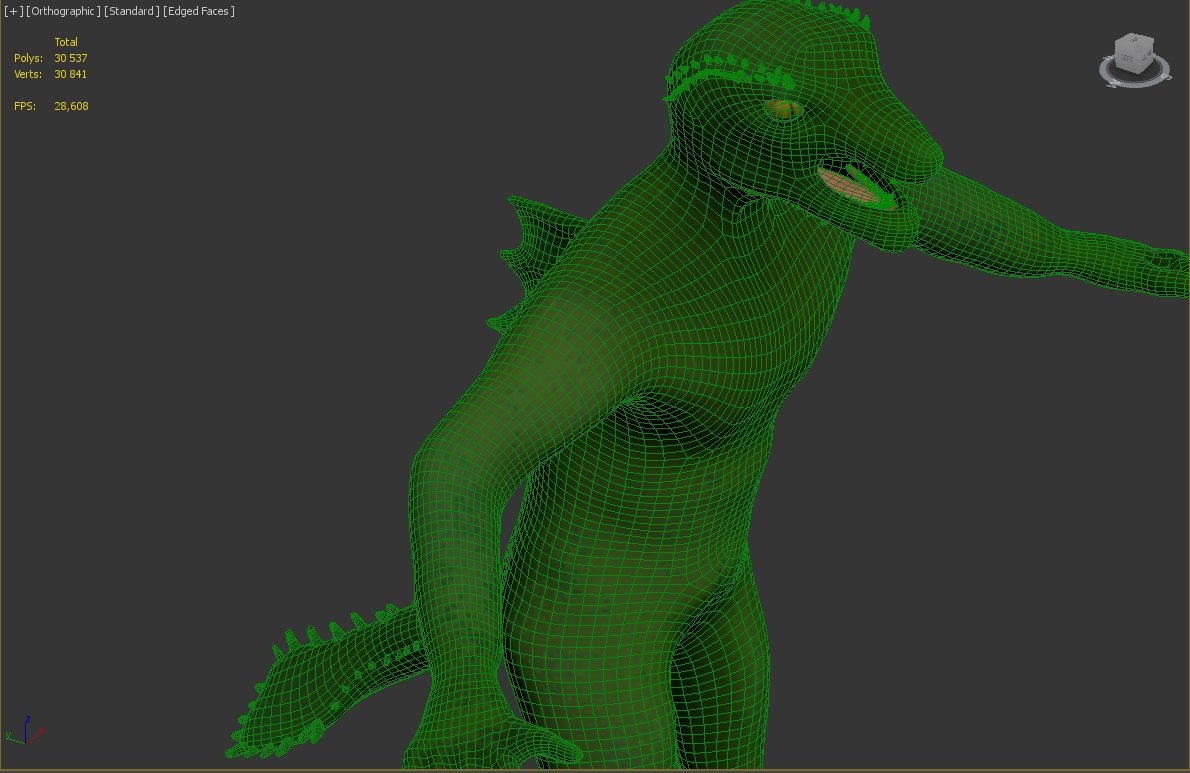Click the FPS: statistics label
The image size is (1190, 773).
[25, 106]
